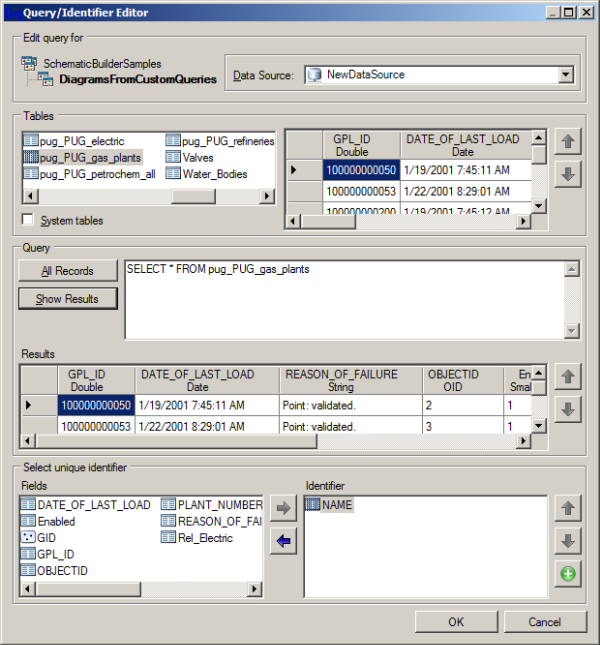Confirm with the OK button
The image size is (600, 645).
(x=456, y=621)
